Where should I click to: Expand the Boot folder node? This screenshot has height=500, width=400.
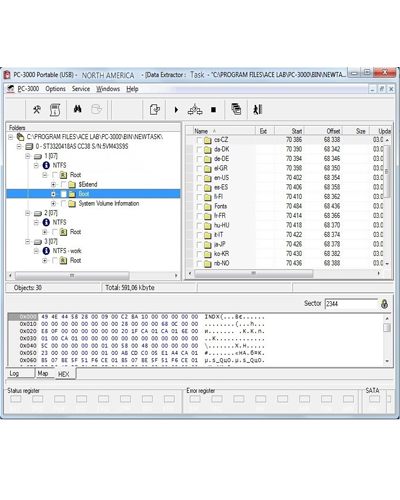(53, 194)
